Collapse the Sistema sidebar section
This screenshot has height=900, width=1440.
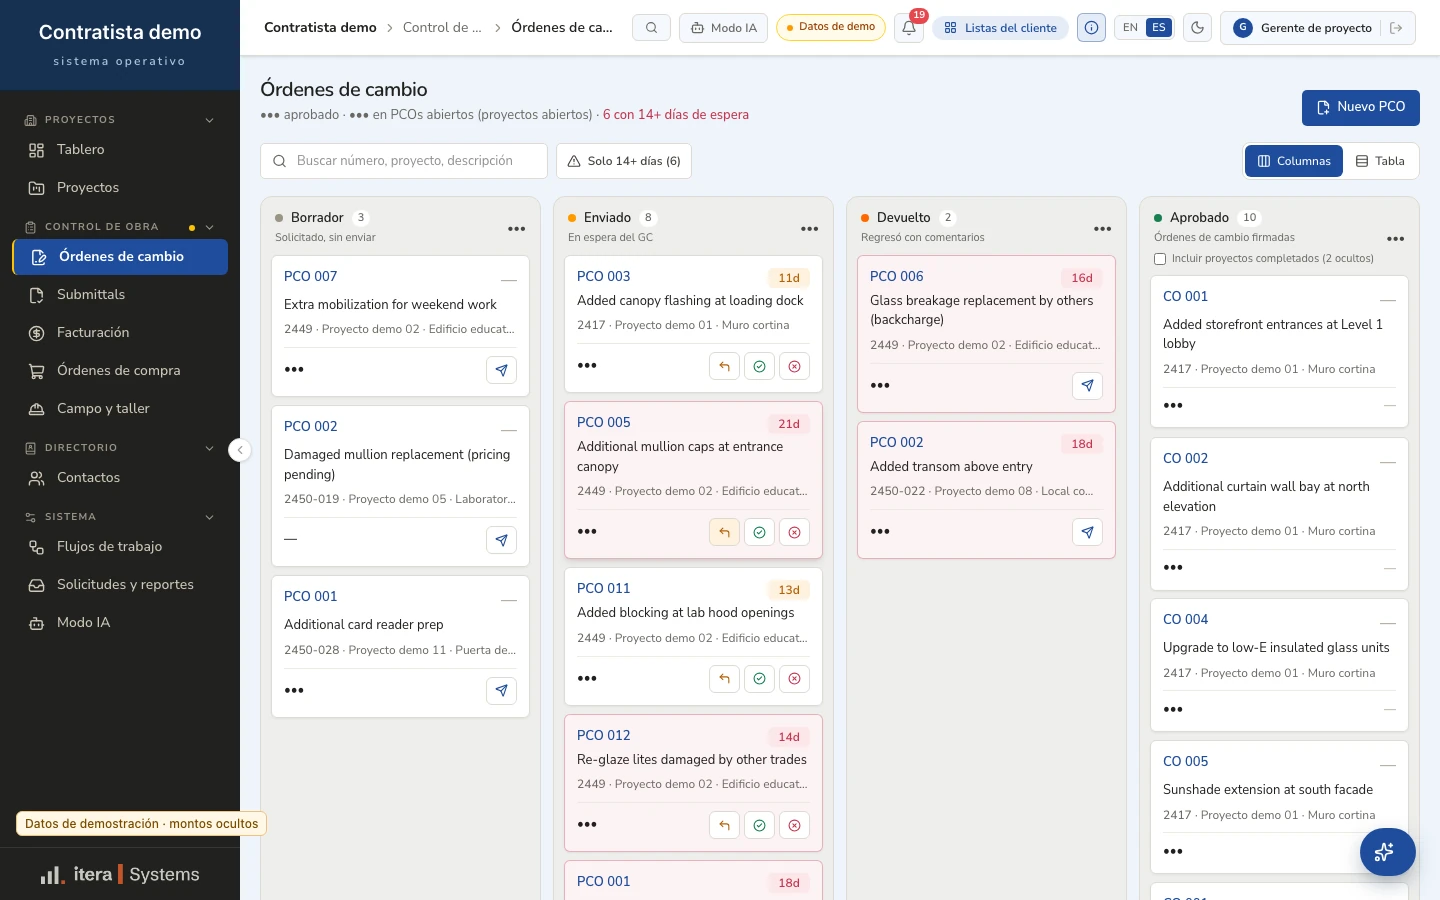[210, 517]
